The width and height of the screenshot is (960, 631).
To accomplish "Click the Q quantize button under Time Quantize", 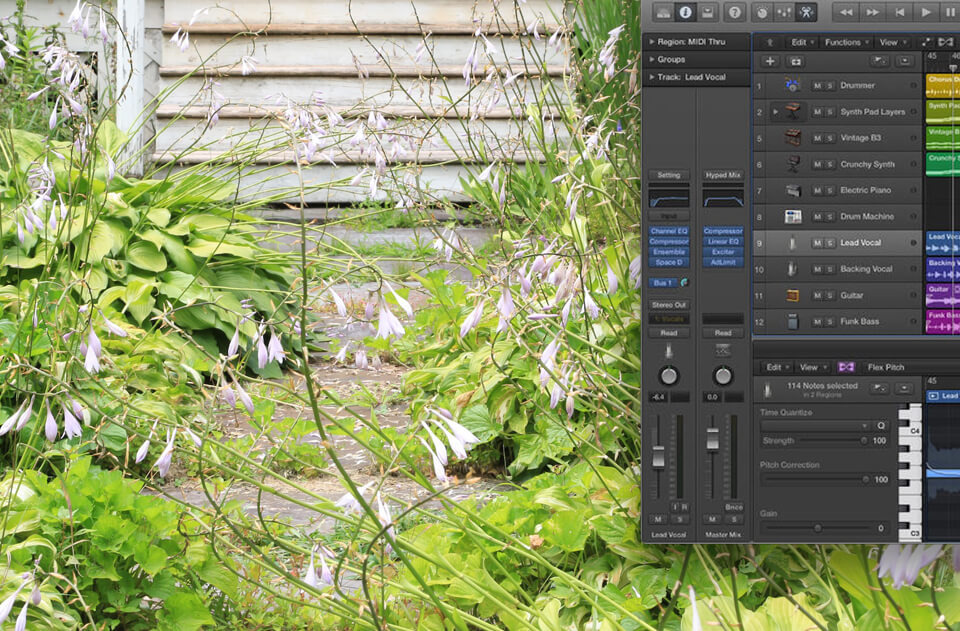I will click(881, 426).
